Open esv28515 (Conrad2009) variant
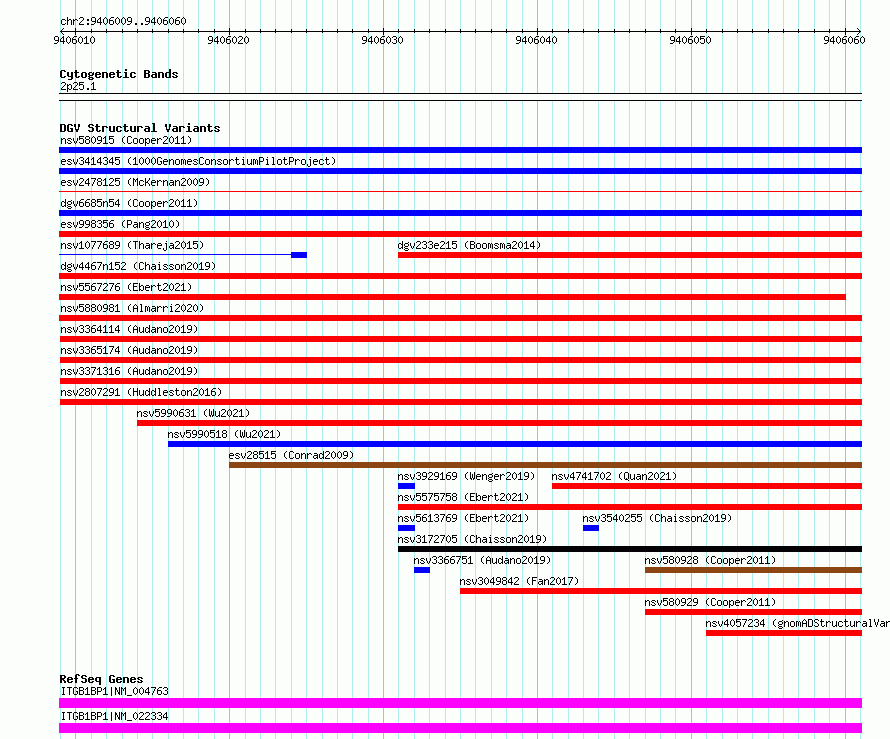The image size is (890, 739). [291, 455]
